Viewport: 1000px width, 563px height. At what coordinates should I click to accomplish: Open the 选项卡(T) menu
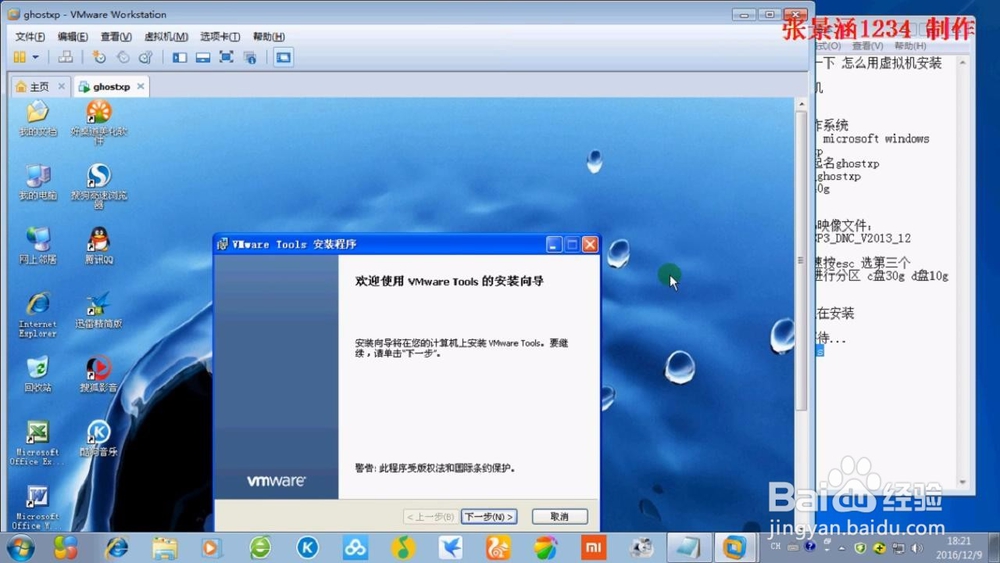220,36
